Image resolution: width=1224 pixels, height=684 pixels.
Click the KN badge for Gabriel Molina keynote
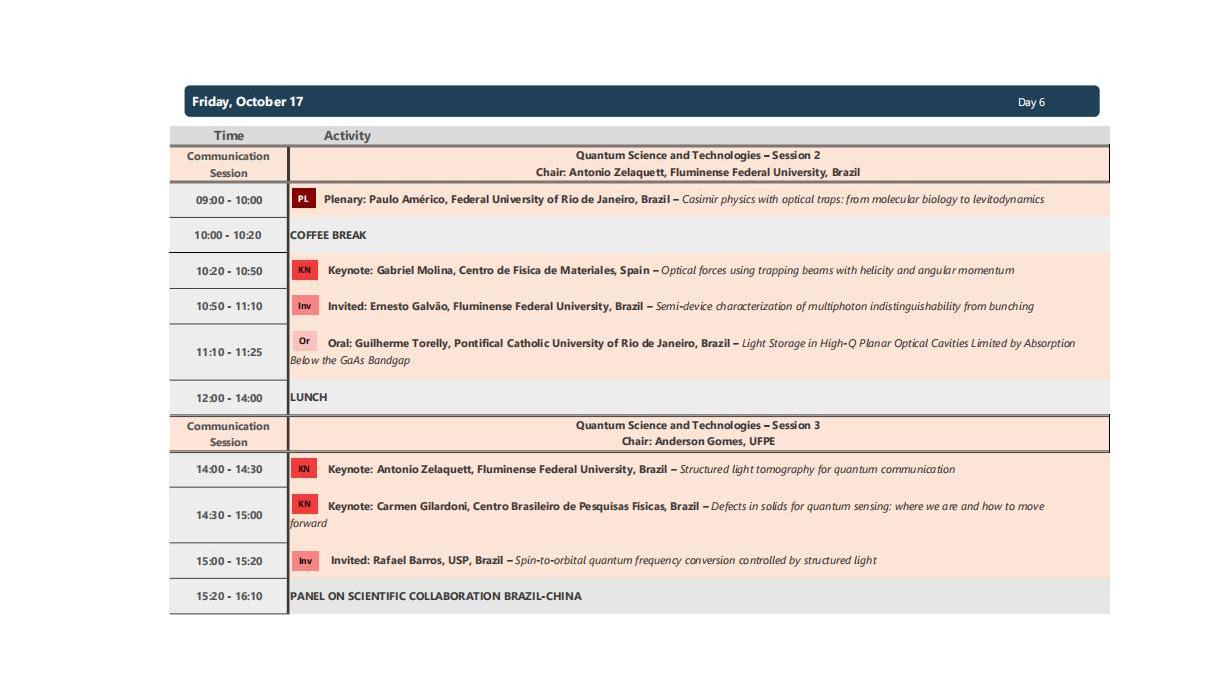tap(304, 270)
